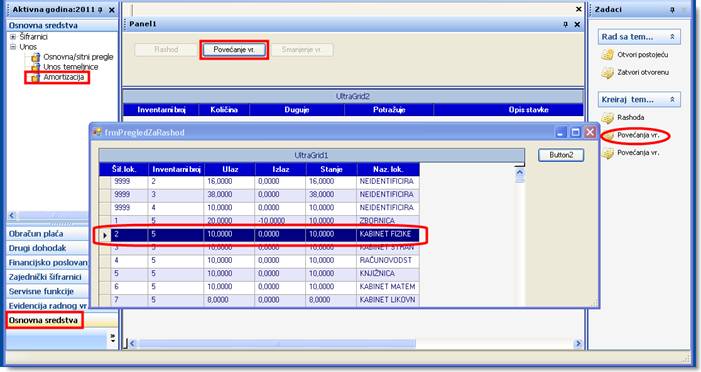Screen dimensions: 701x372
Task: Click the 38,0000 Ulaz cell
Action: pos(230,194)
